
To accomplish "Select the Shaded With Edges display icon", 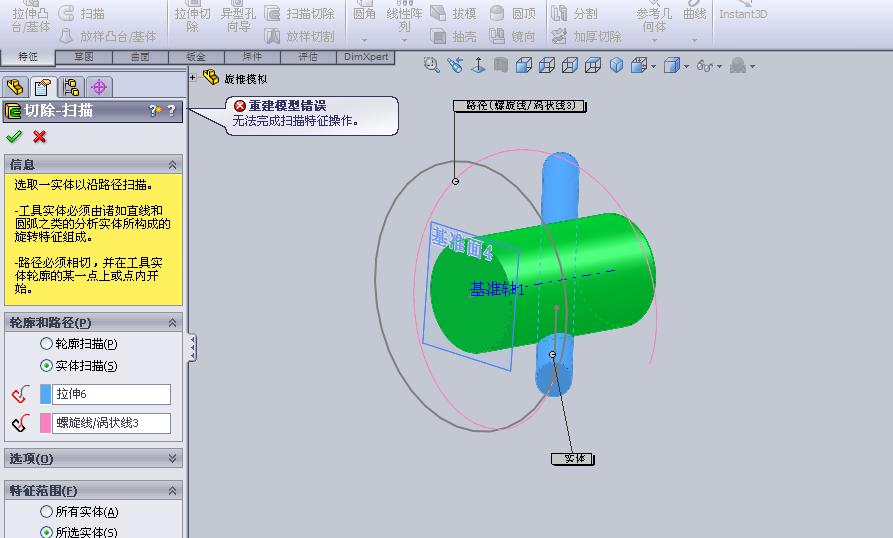I will pyautogui.click(x=523, y=65).
